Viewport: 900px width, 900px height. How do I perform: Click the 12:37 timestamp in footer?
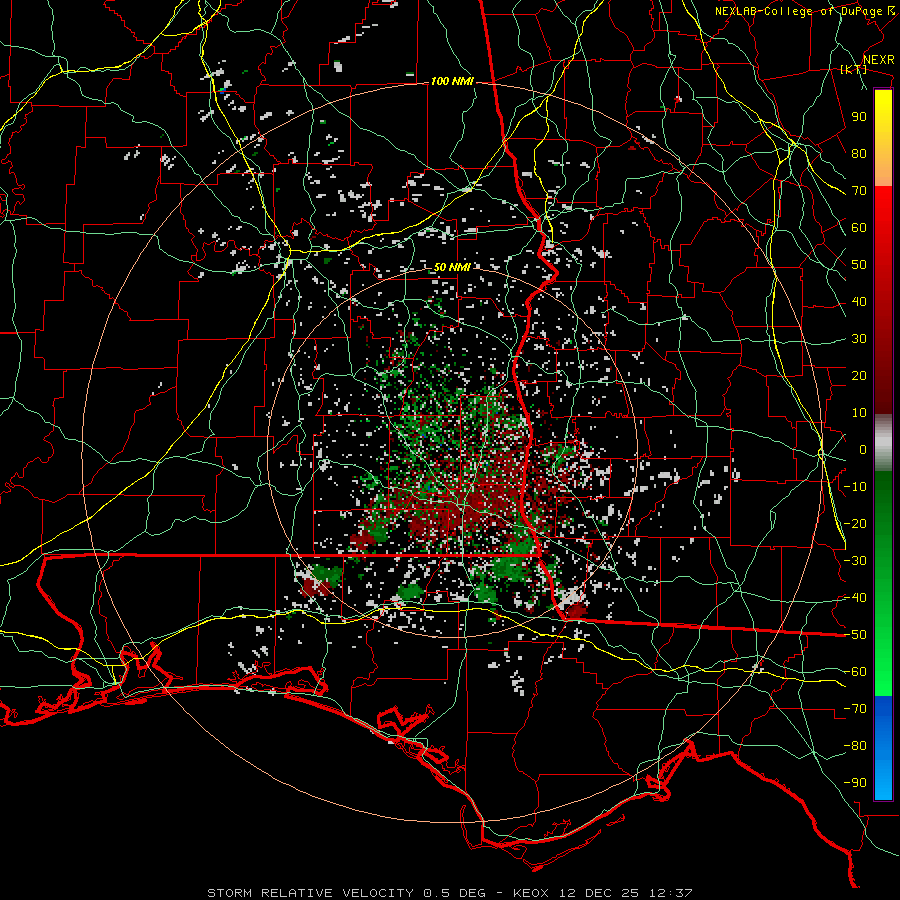(x=671, y=893)
